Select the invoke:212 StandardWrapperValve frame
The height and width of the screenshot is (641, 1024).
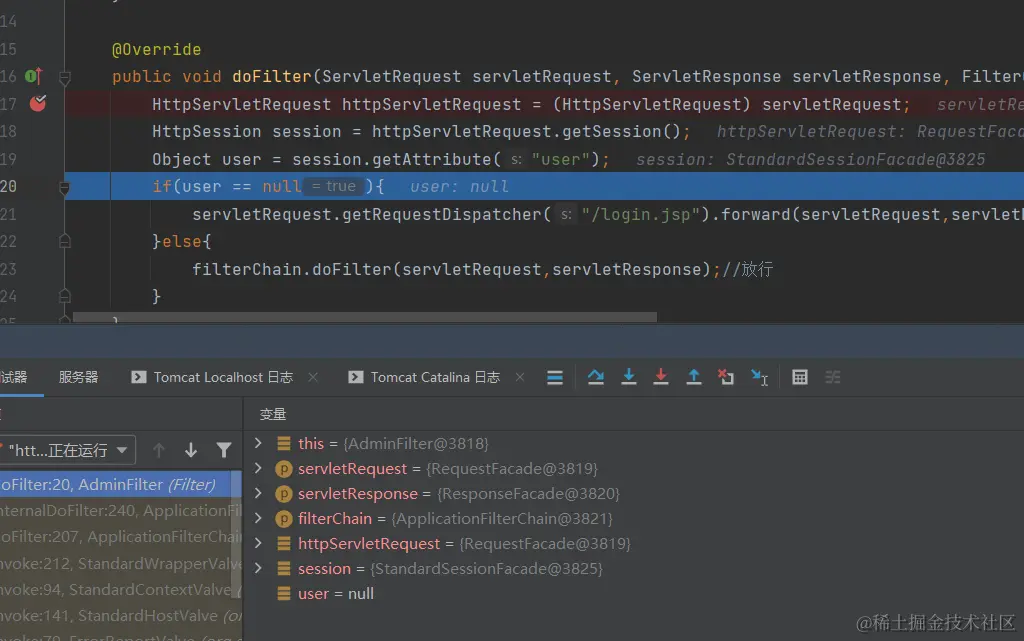click(x=121, y=563)
